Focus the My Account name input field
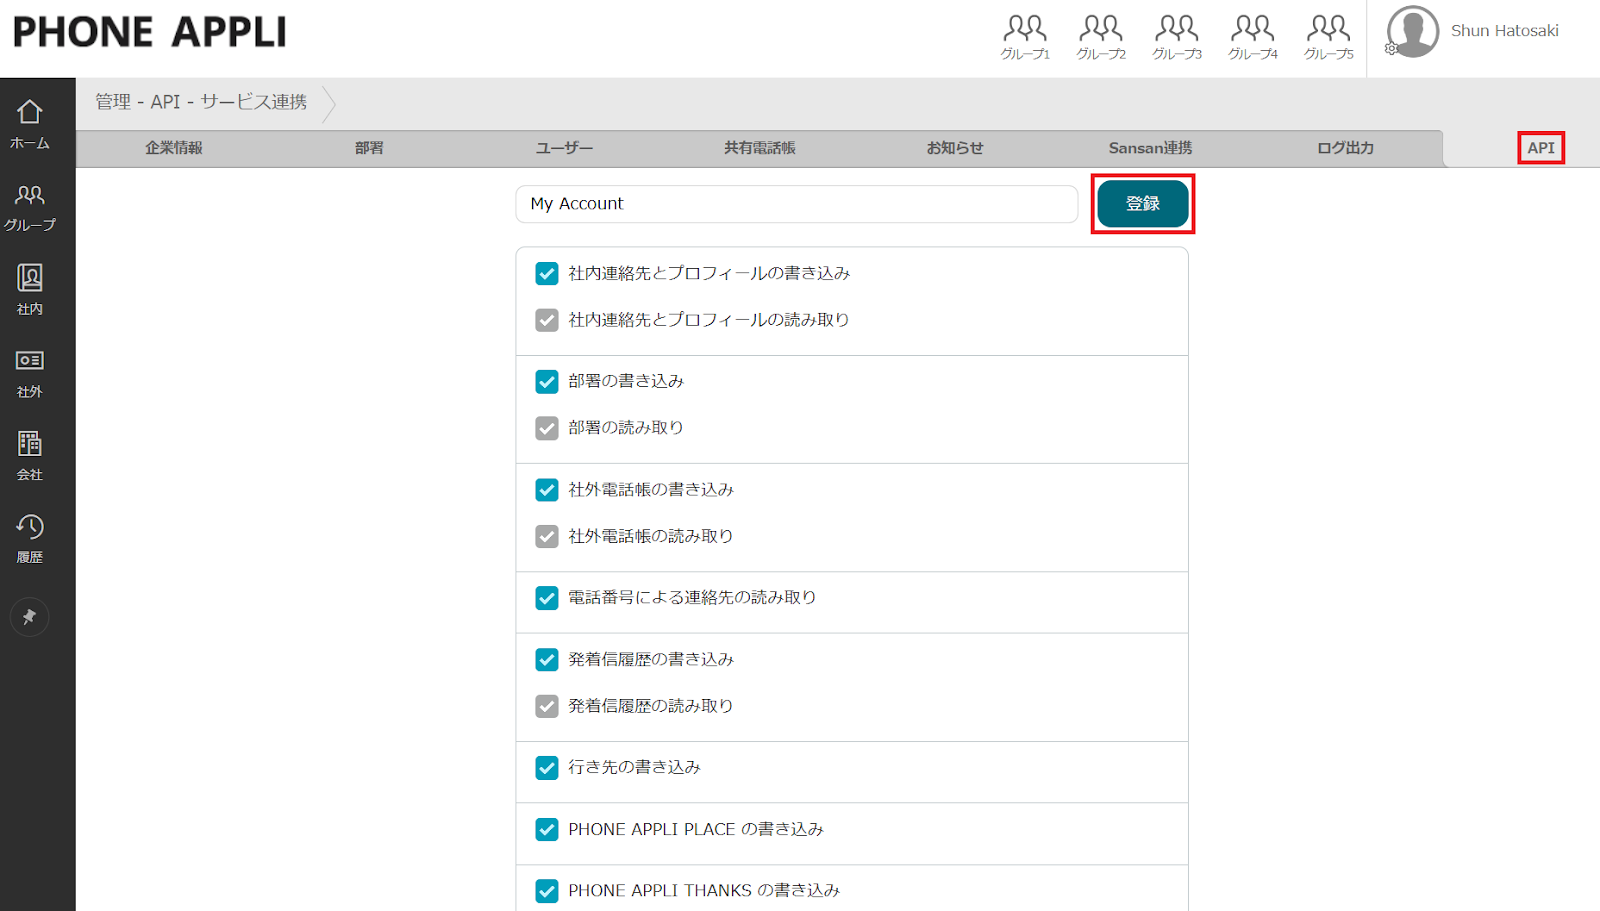 797,204
